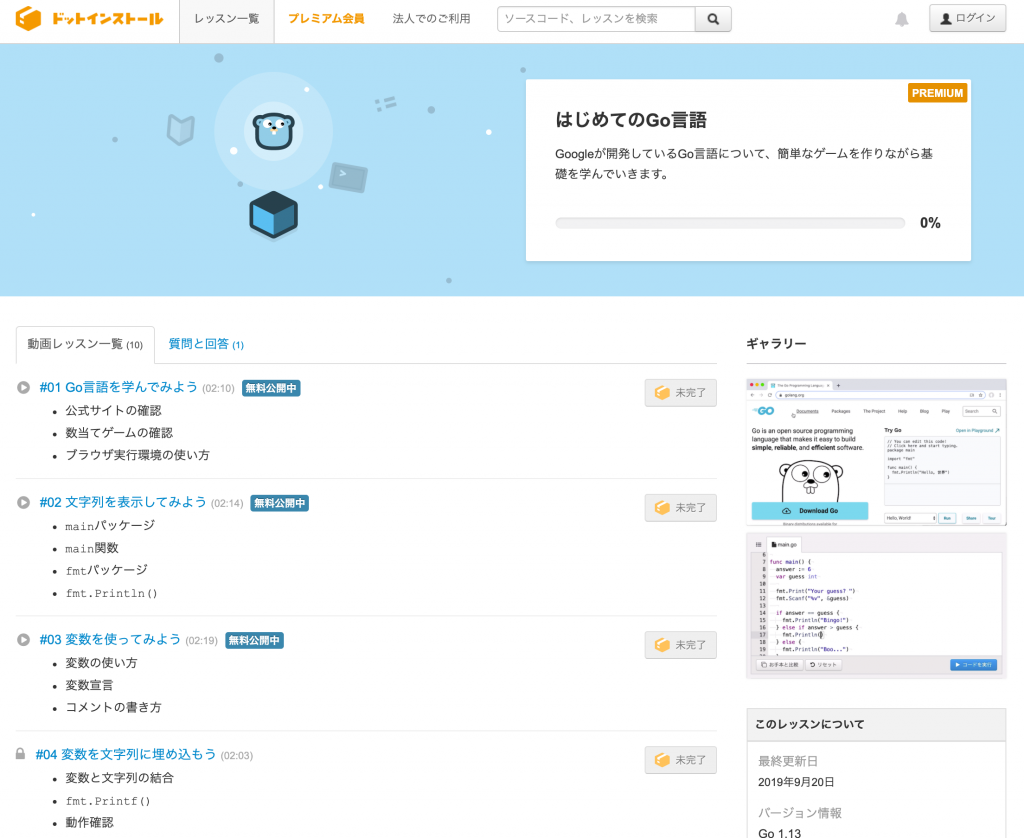
Task: Mark lesson #01 未完了 as complete
Action: [x=680, y=393]
